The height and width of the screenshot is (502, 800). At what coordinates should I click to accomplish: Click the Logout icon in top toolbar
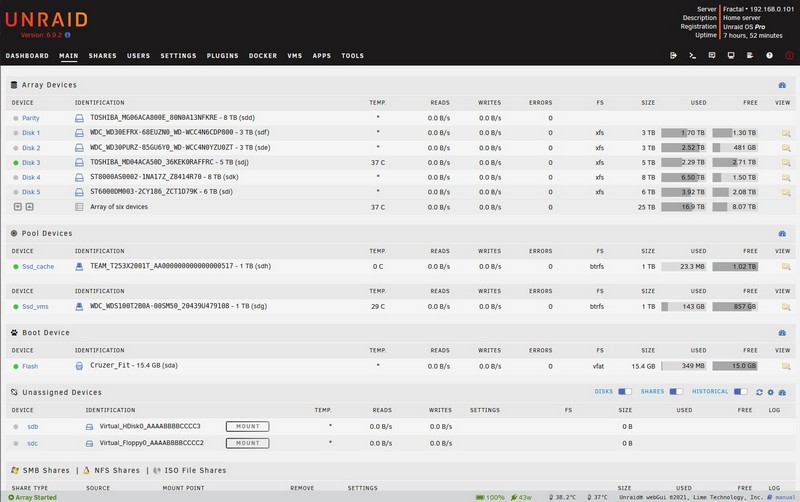coord(673,56)
